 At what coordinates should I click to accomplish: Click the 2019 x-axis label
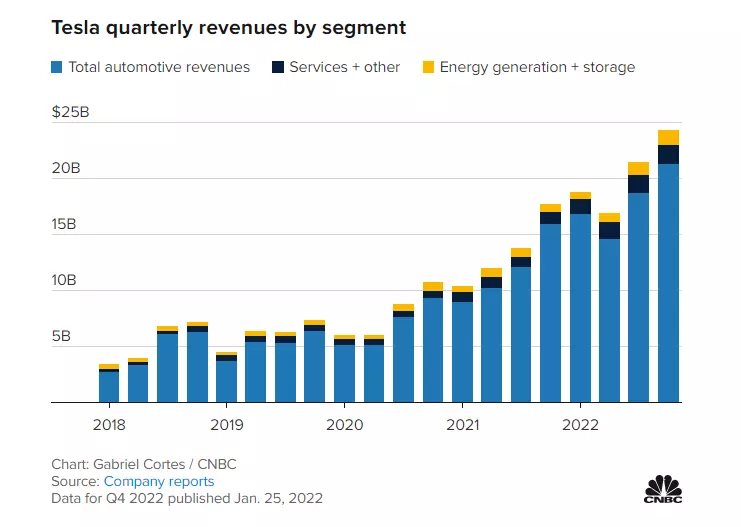tap(227, 425)
